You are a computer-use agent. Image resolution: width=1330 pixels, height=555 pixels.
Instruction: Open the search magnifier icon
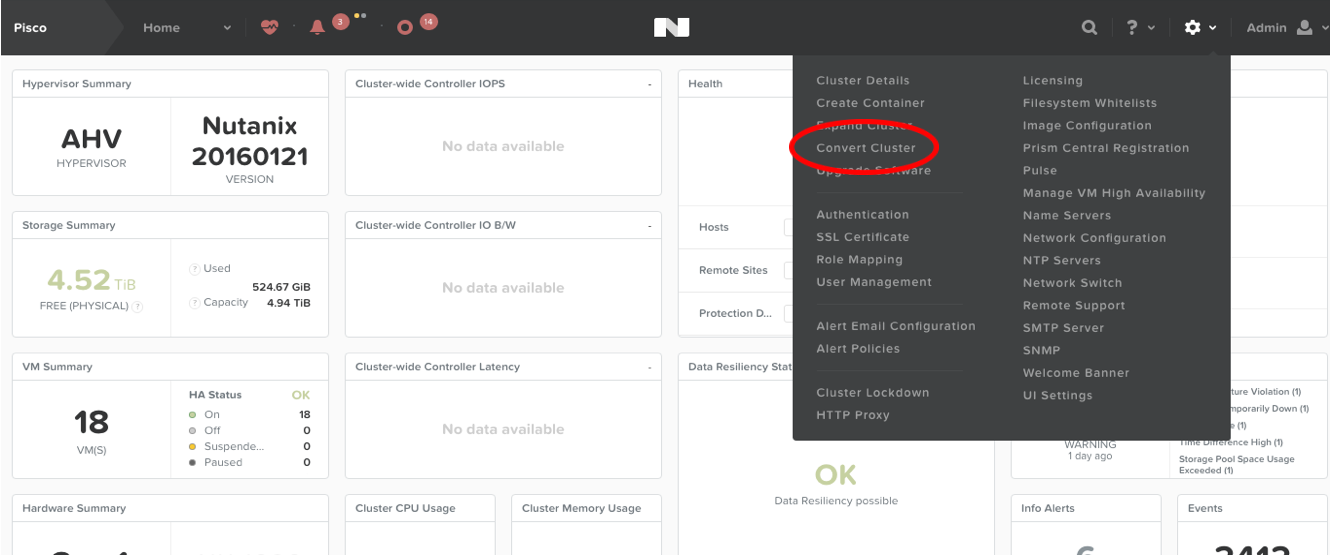coord(1090,28)
